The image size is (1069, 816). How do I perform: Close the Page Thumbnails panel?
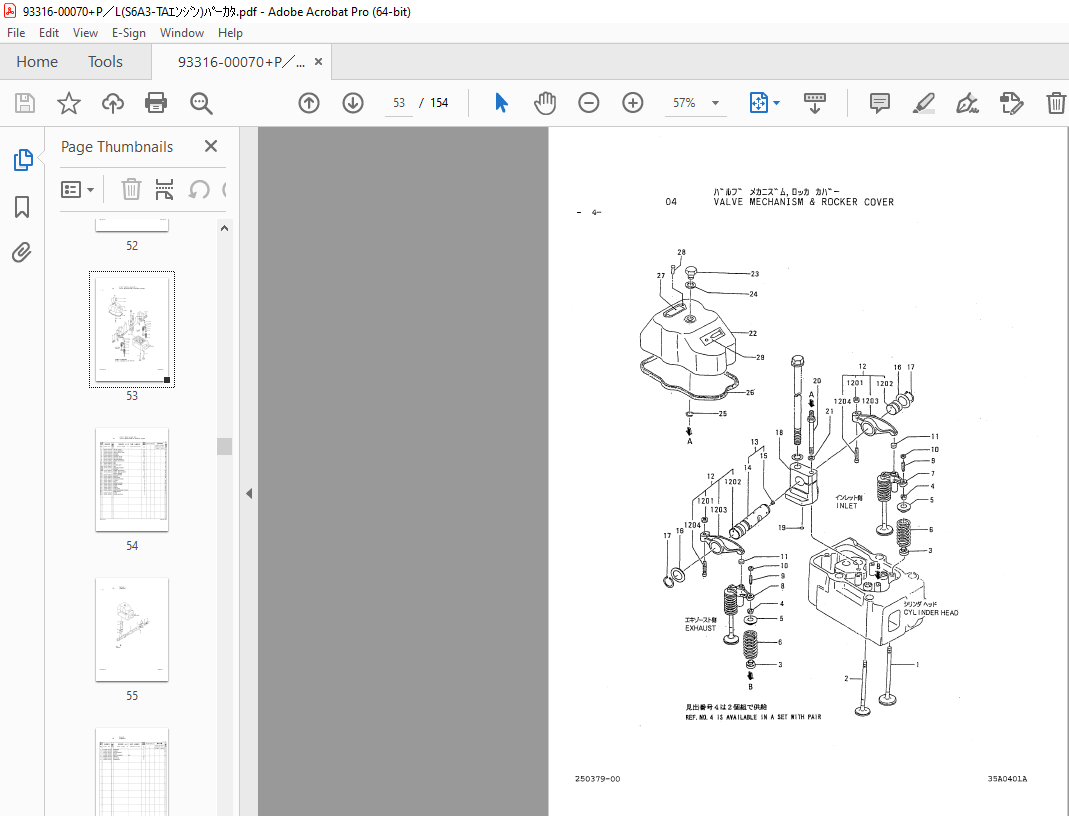(x=211, y=146)
